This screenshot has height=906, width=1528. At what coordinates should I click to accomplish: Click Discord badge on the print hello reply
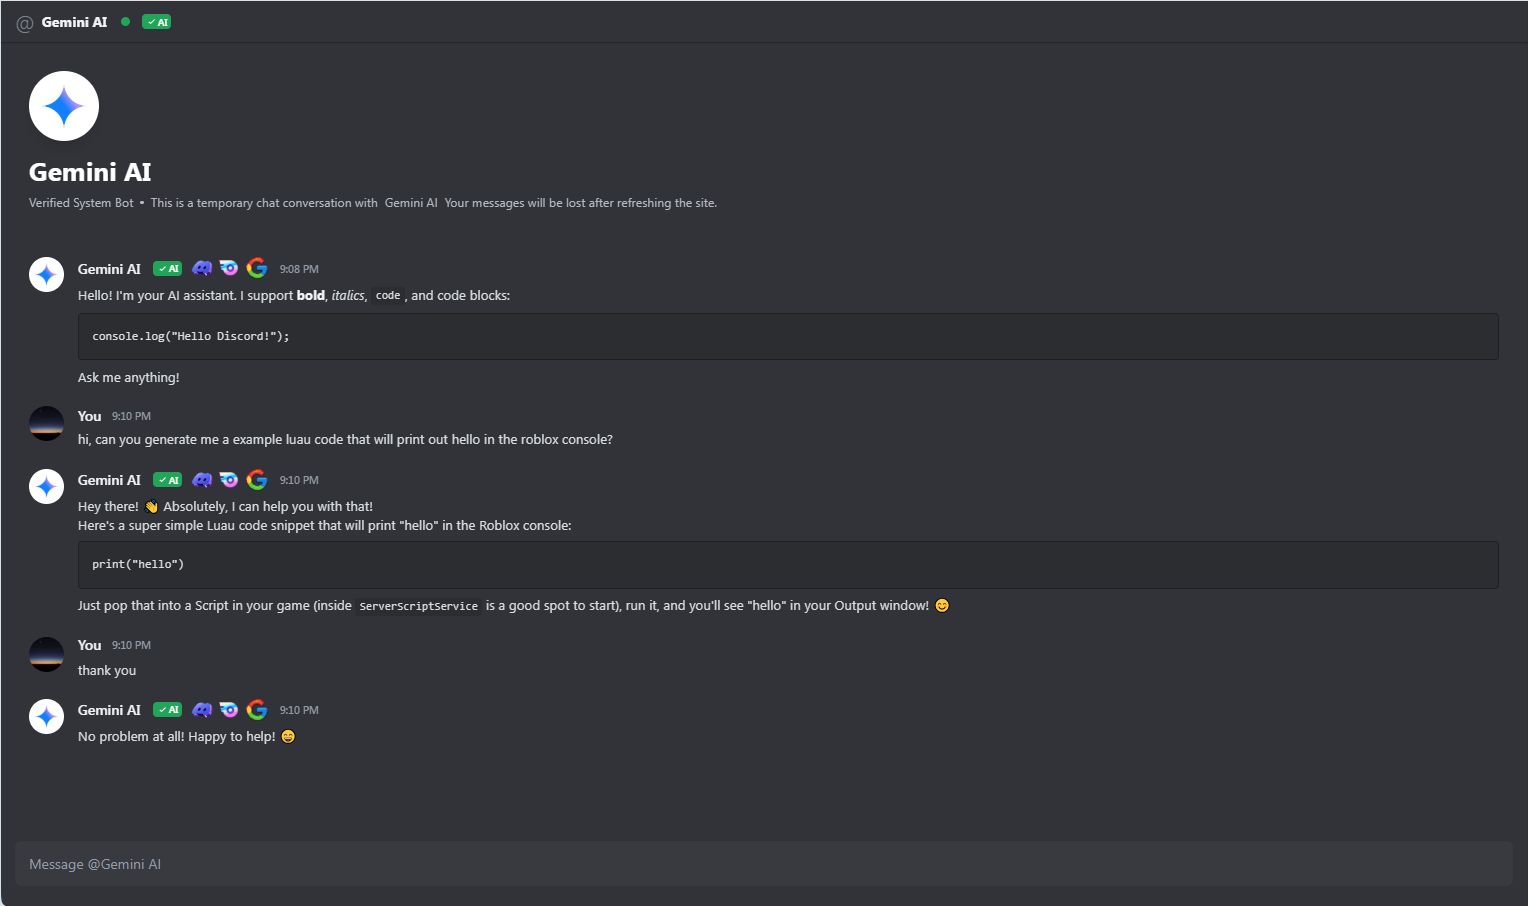pyautogui.click(x=202, y=480)
